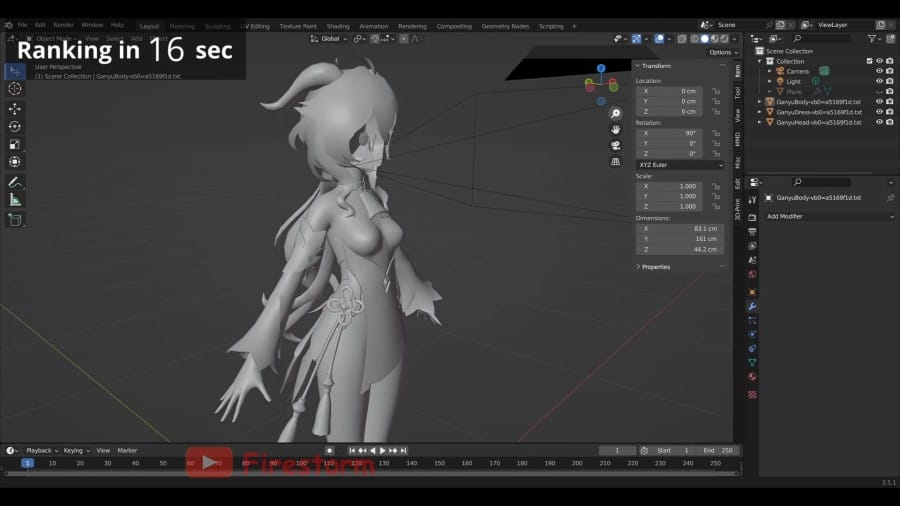The height and width of the screenshot is (506, 900).
Task: Hide Light in viewport via eye icon
Action: (x=879, y=81)
